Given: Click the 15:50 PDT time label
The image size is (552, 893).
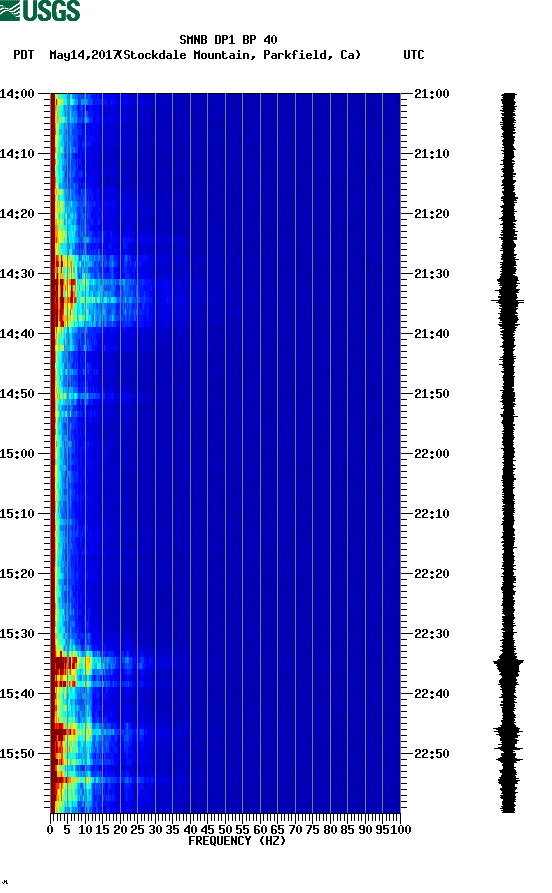Looking at the screenshot, I should 17,753.
